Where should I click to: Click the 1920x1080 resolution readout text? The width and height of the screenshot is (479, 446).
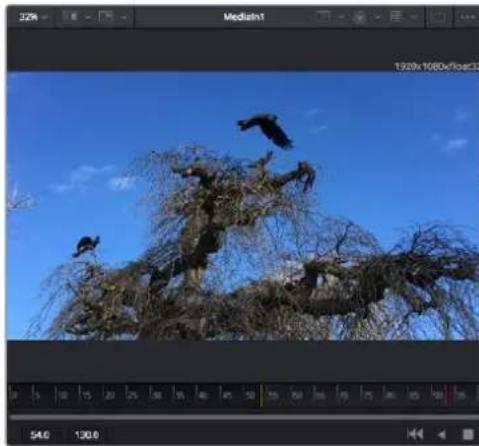437,67
